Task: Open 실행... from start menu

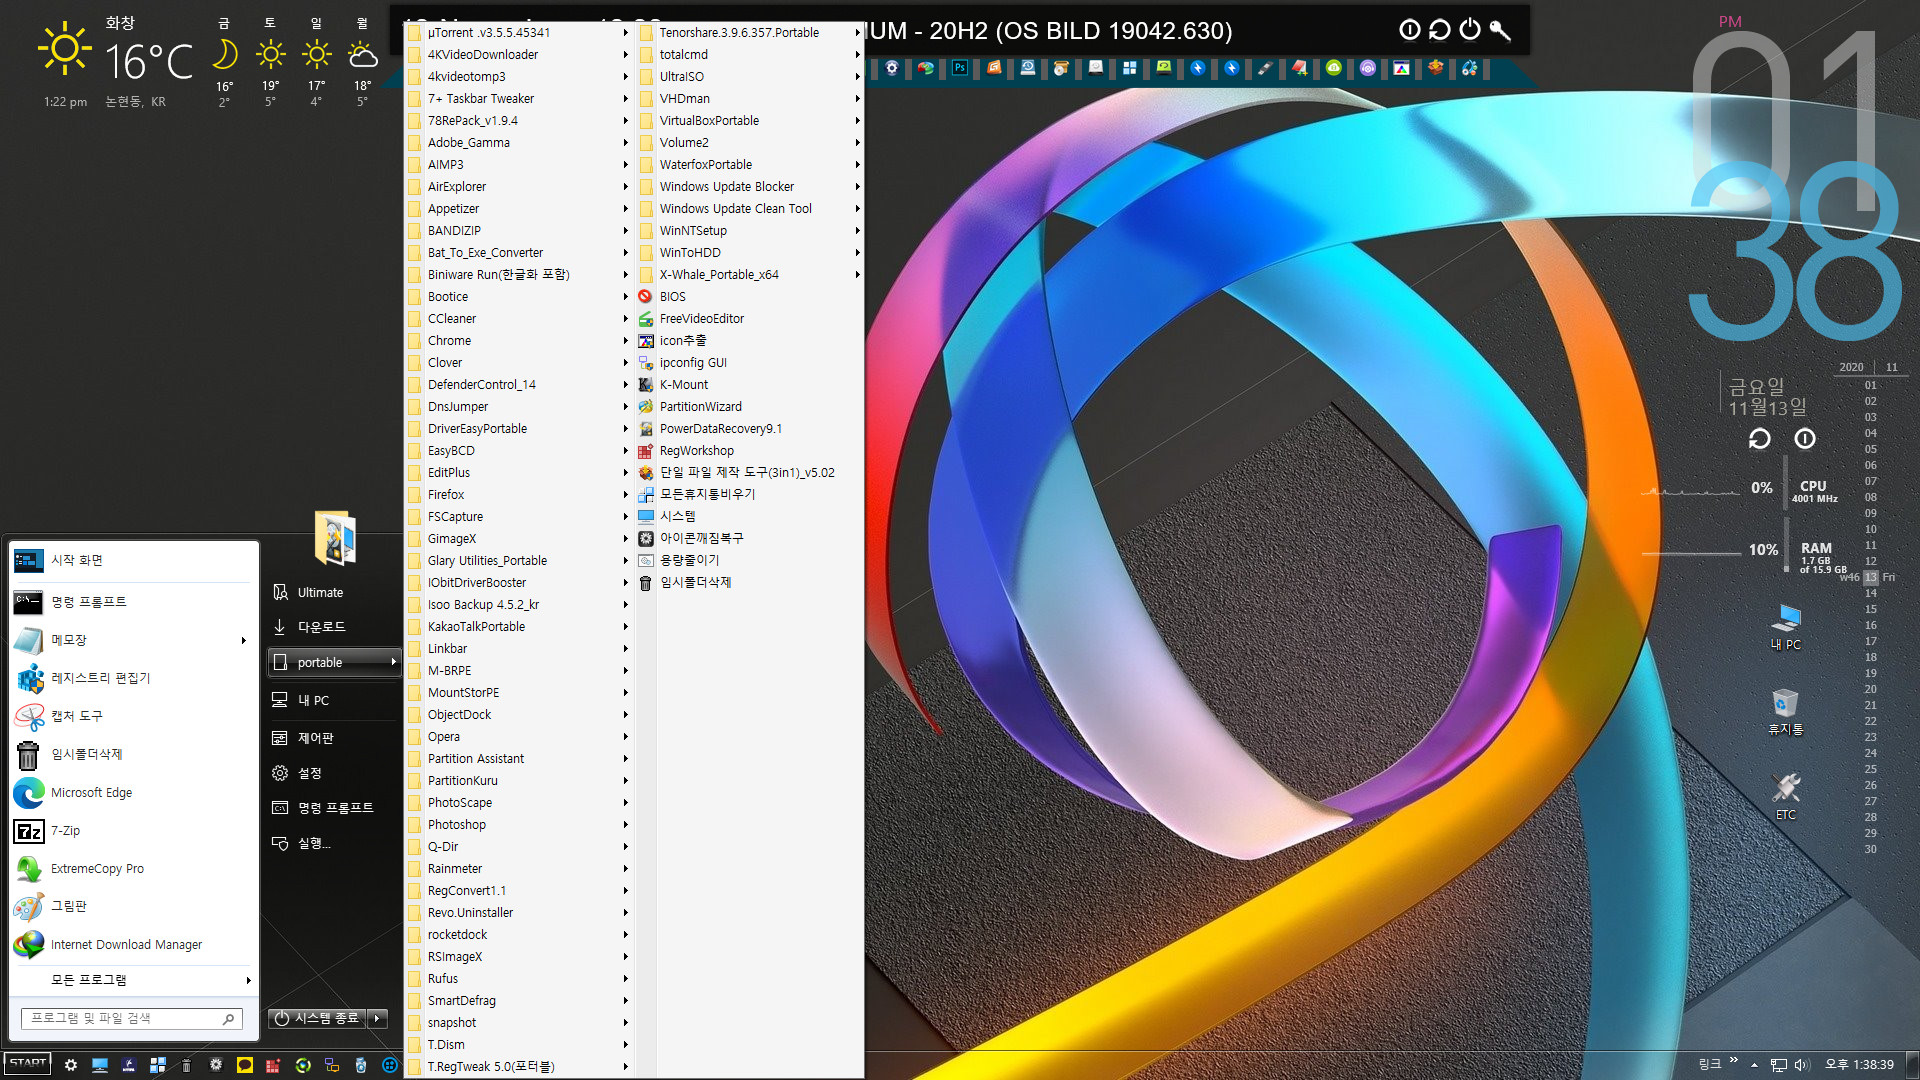Action: [x=334, y=843]
